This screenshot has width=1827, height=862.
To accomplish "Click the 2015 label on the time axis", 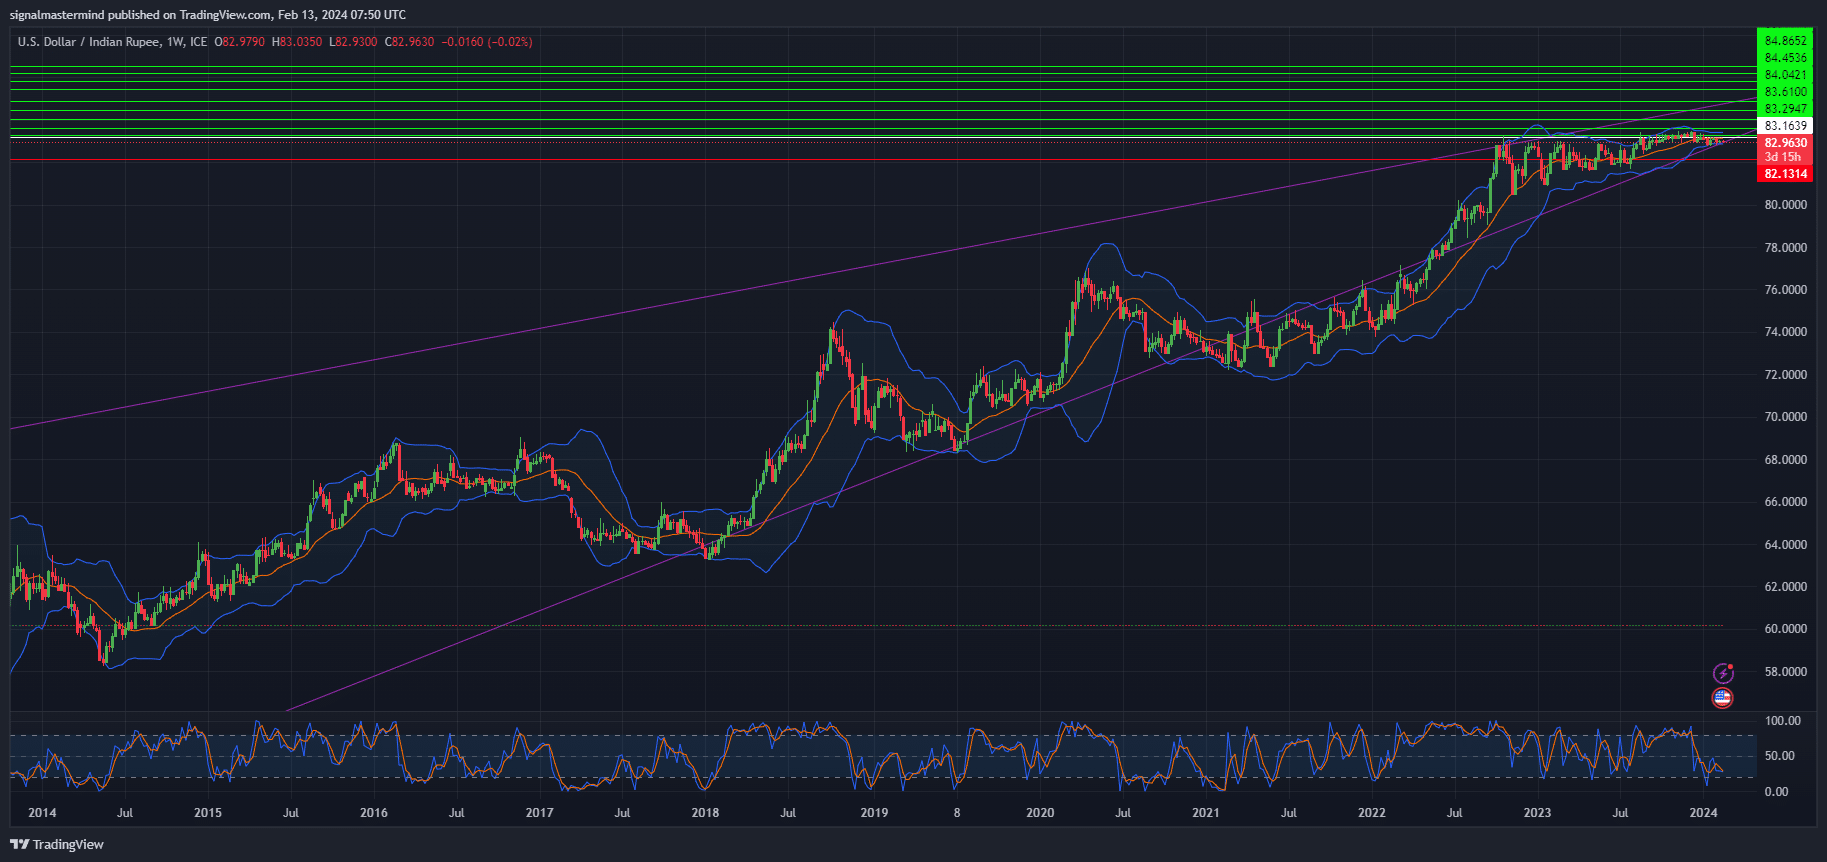I will tap(208, 813).
